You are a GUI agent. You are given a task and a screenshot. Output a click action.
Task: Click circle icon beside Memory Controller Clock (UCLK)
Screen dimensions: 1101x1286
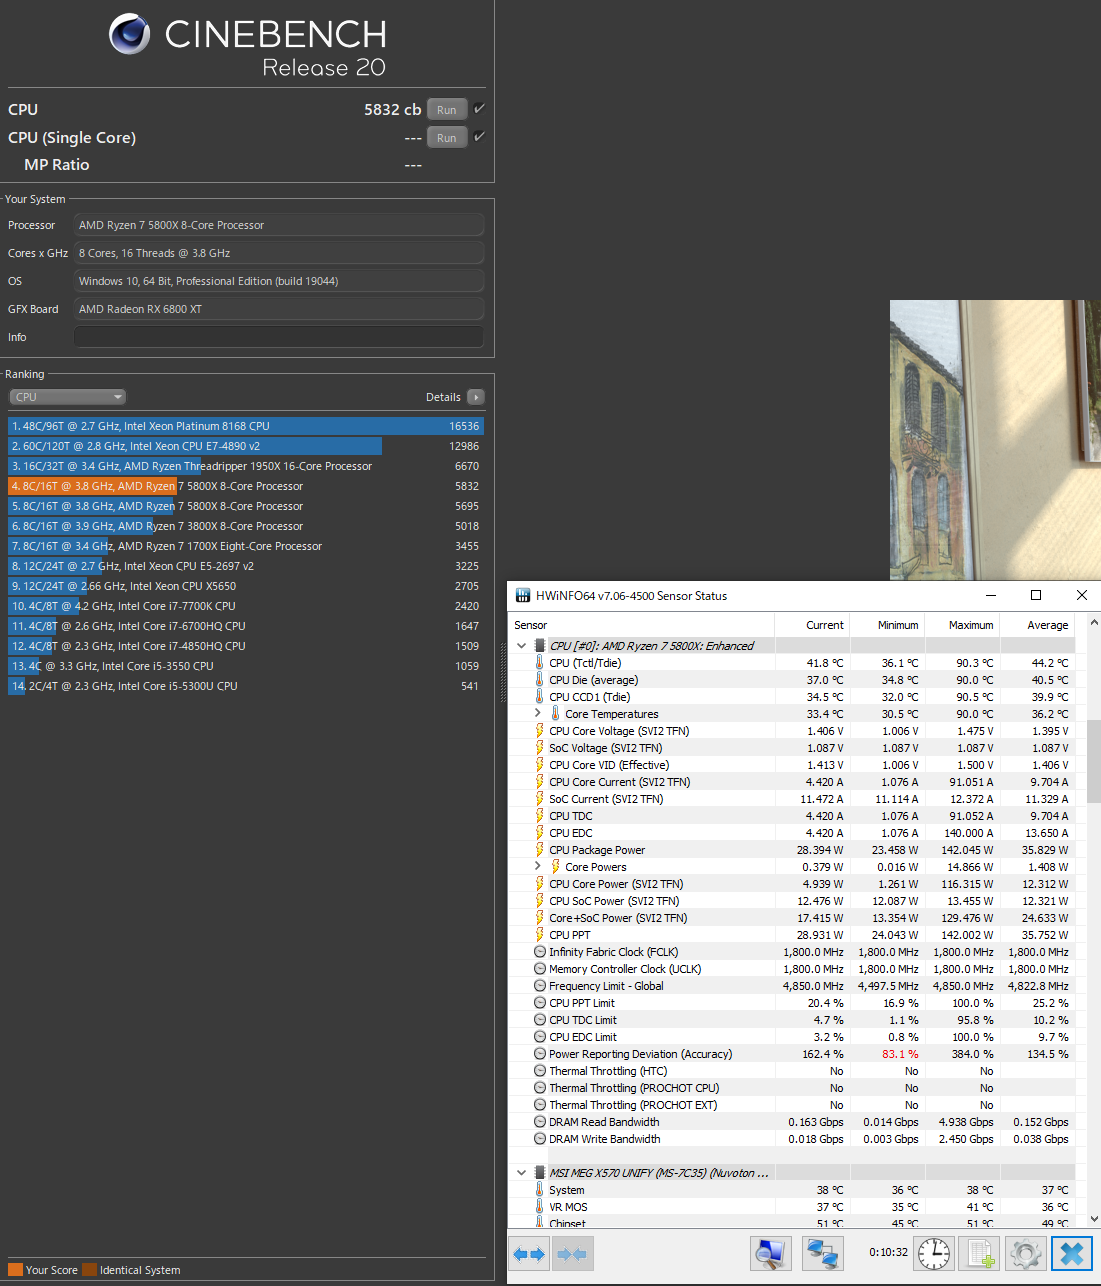[540, 969]
